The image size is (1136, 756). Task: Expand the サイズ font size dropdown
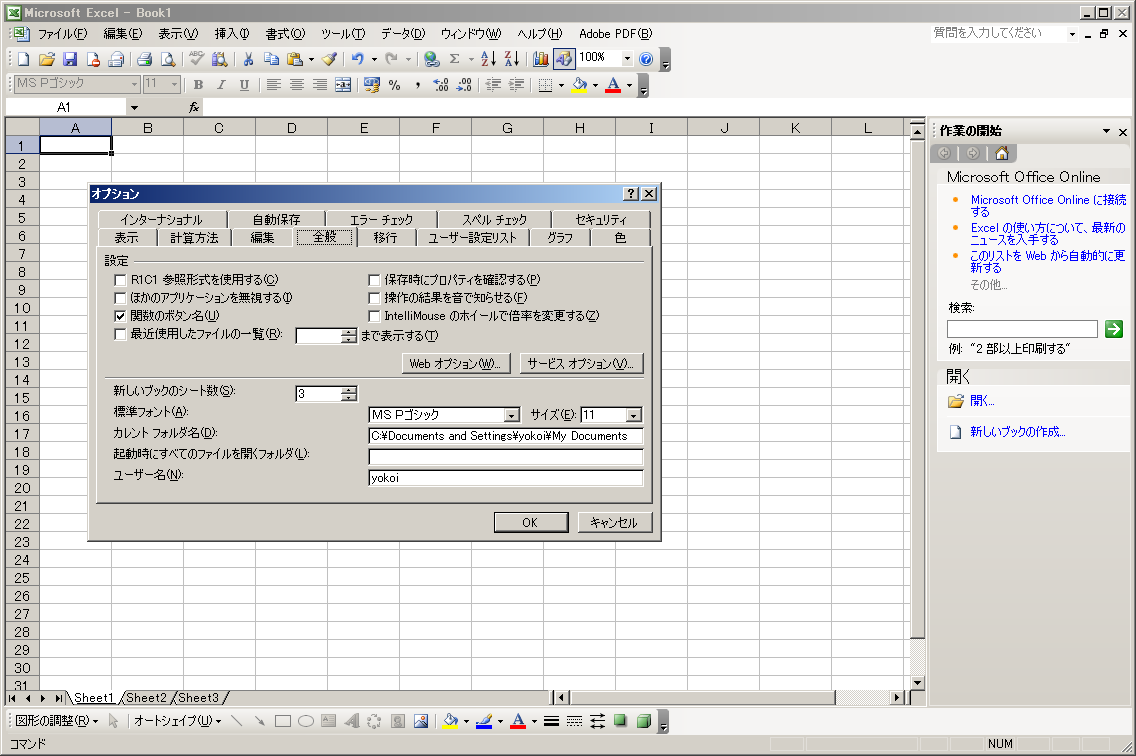633,415
